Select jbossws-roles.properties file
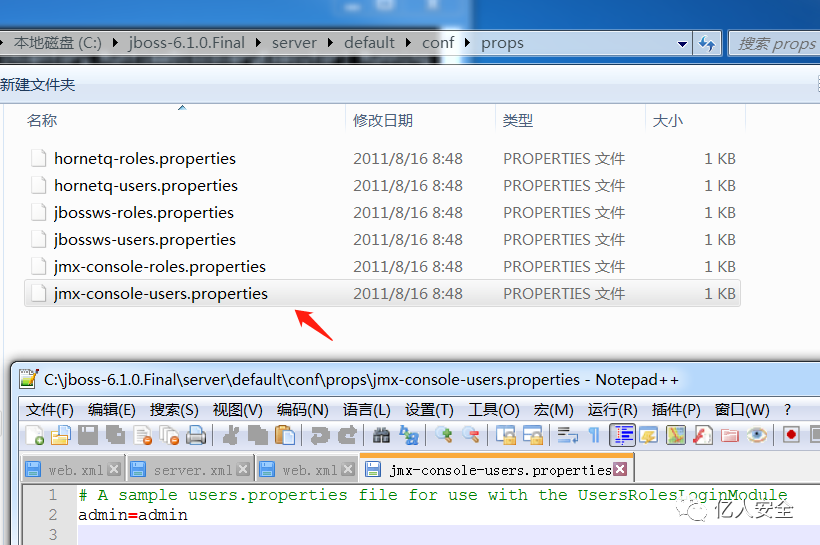Viewport: 820px width, 545px height. pyautogui.click(x=144, y=213)
